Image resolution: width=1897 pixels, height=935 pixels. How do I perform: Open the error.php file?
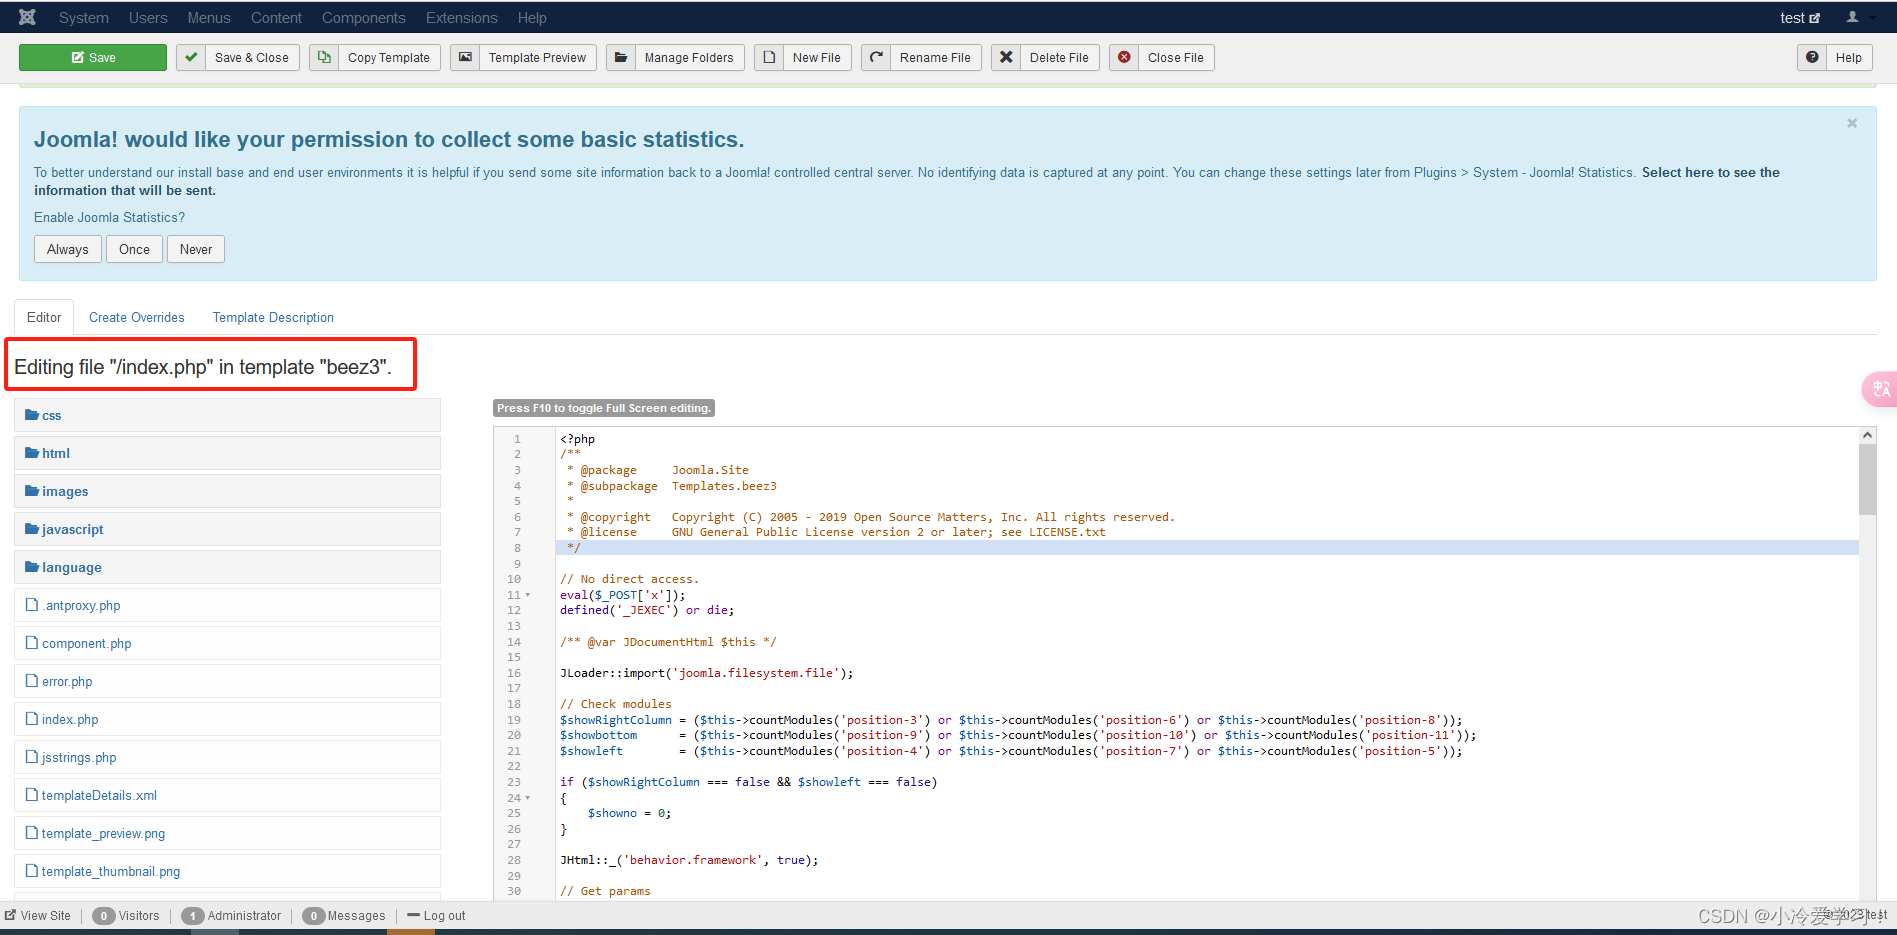coord(228,681)
